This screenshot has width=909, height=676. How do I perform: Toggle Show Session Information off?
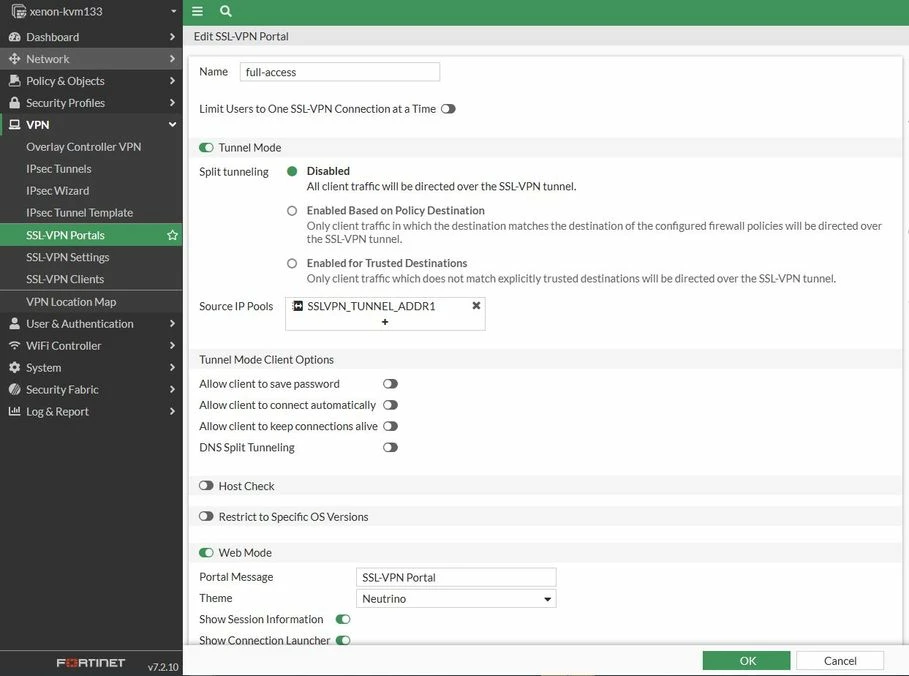coord(343,619)
